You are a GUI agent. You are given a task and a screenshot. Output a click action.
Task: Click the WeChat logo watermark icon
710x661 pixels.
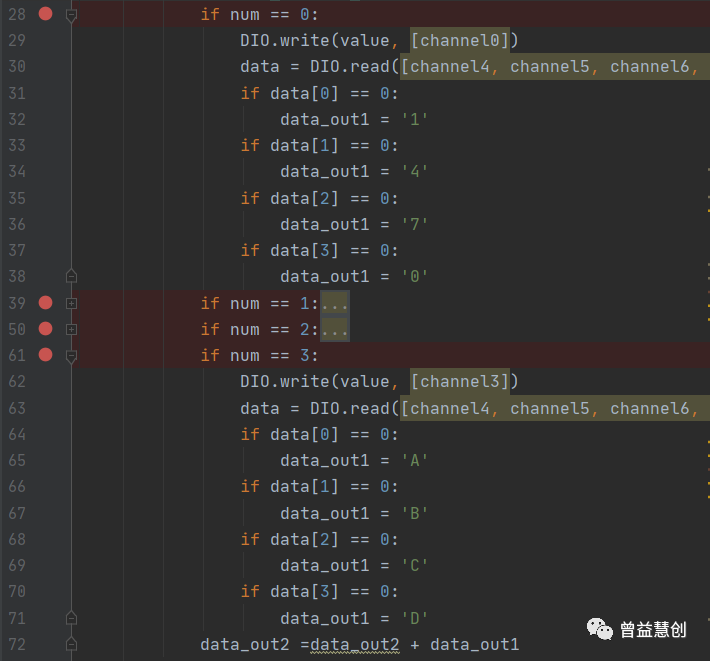pos(600,629)
